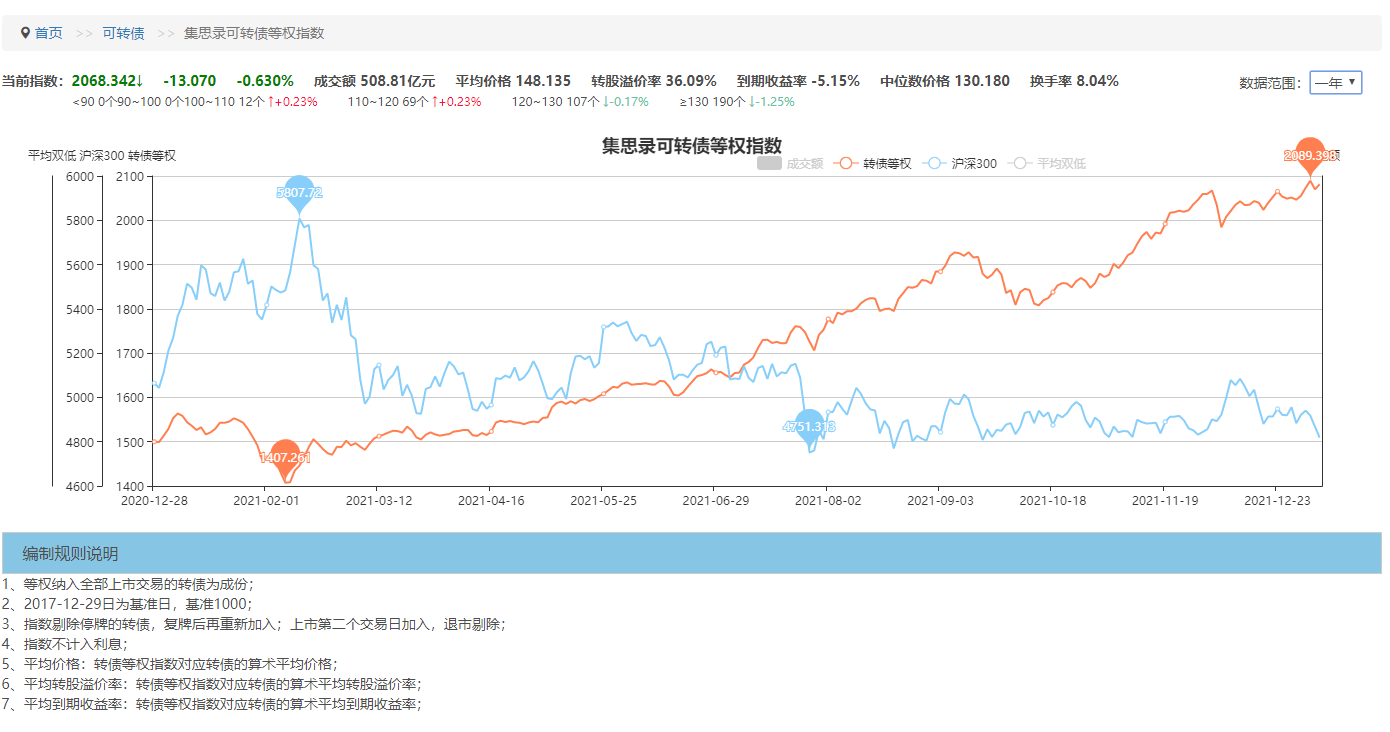Image resolution: width=1390 pixels, height=732 pixels.
Task: Go to the 首页 home link
Action: (48, 33)
